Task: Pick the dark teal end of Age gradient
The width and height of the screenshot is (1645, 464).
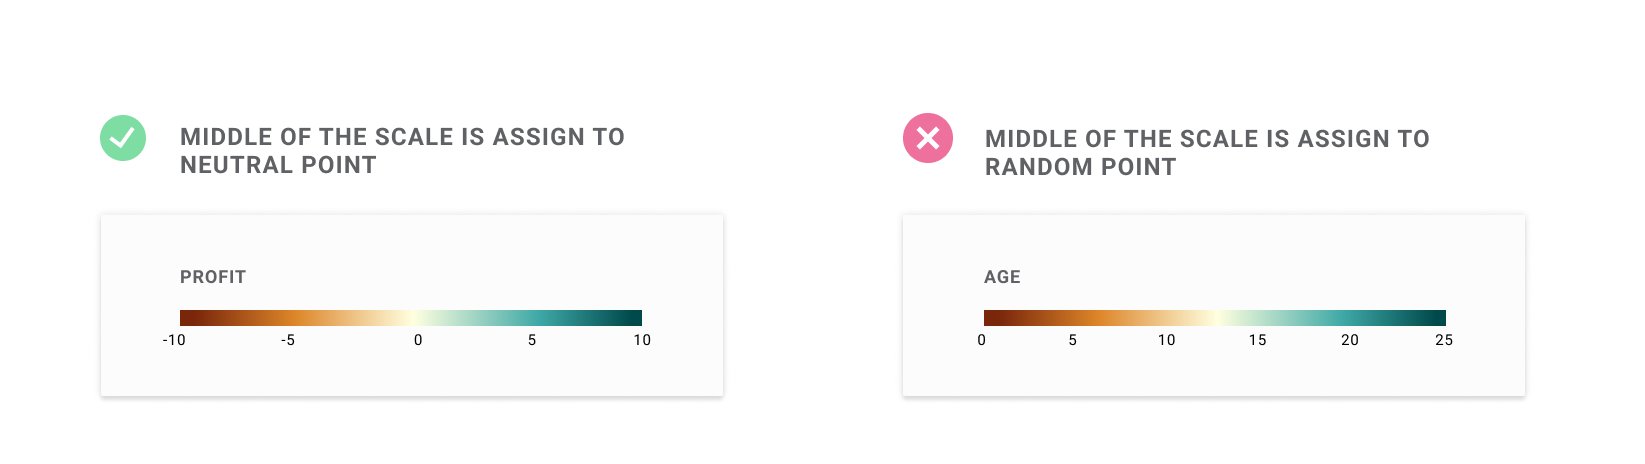Action: coord(1440,318)
